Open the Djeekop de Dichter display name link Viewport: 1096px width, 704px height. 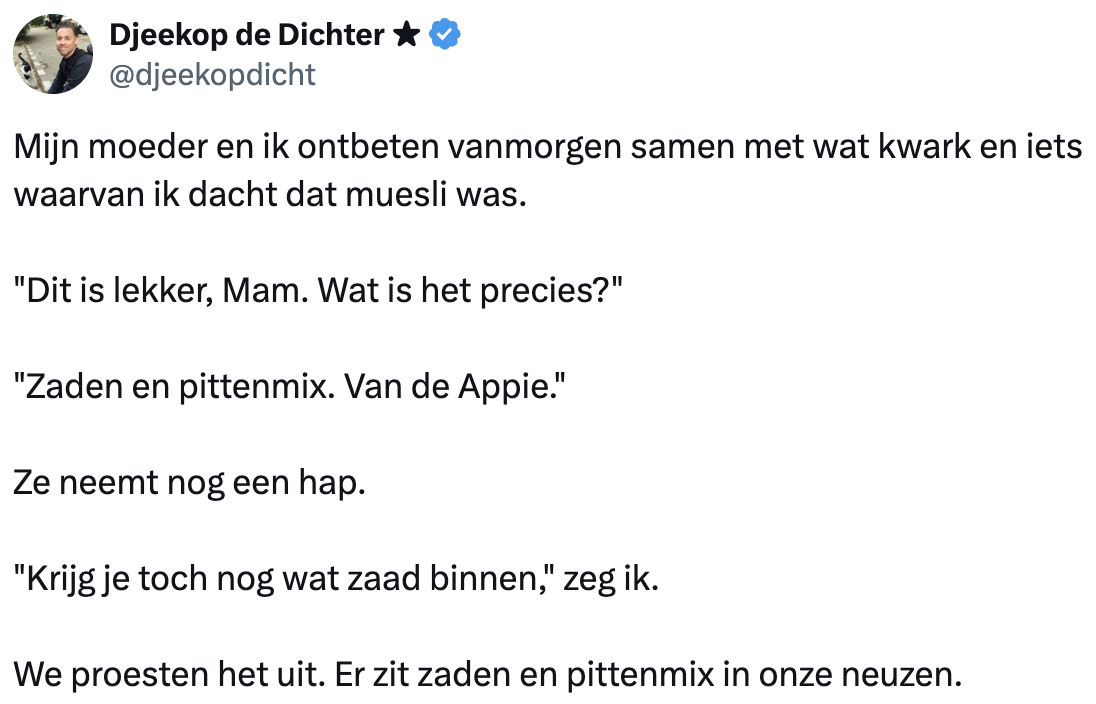pos(245,36)
